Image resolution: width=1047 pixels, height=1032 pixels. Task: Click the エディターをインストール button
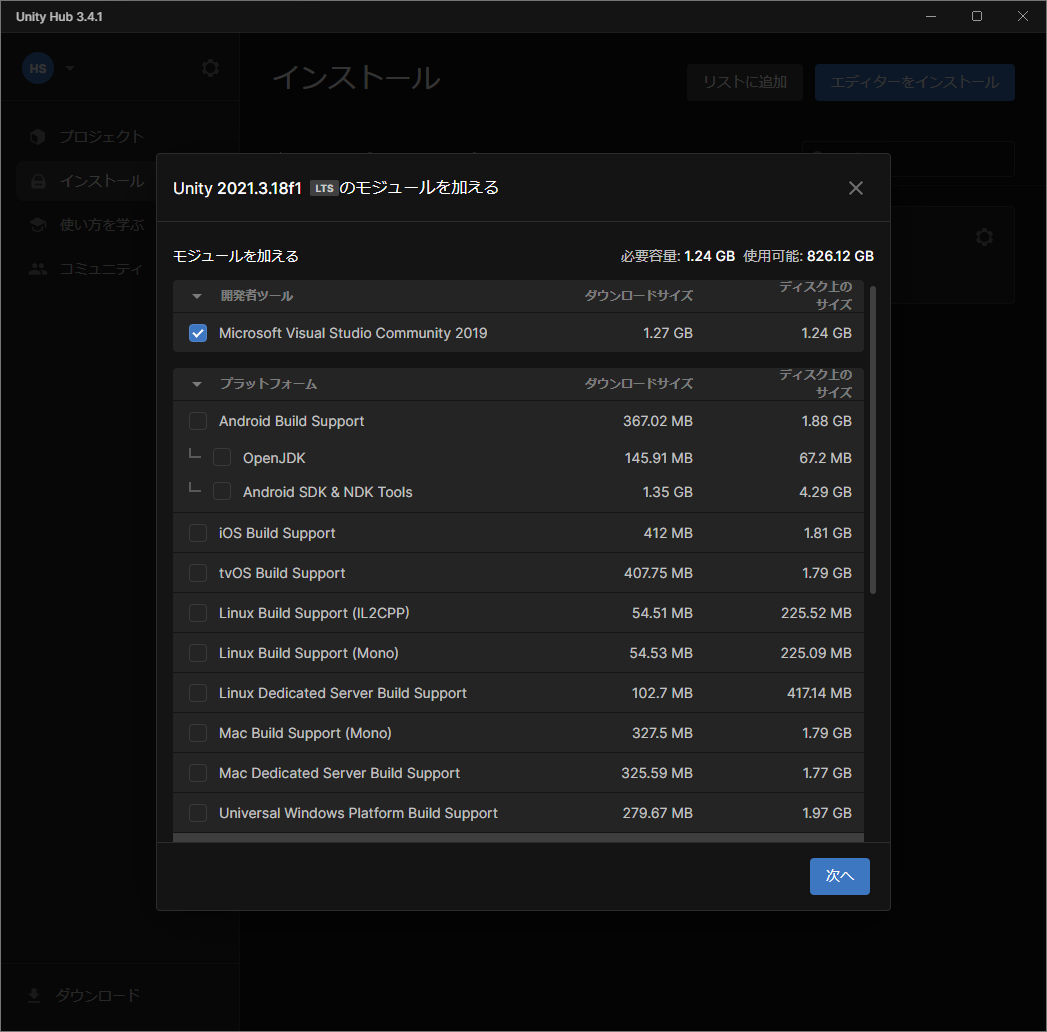click(914, 82)
